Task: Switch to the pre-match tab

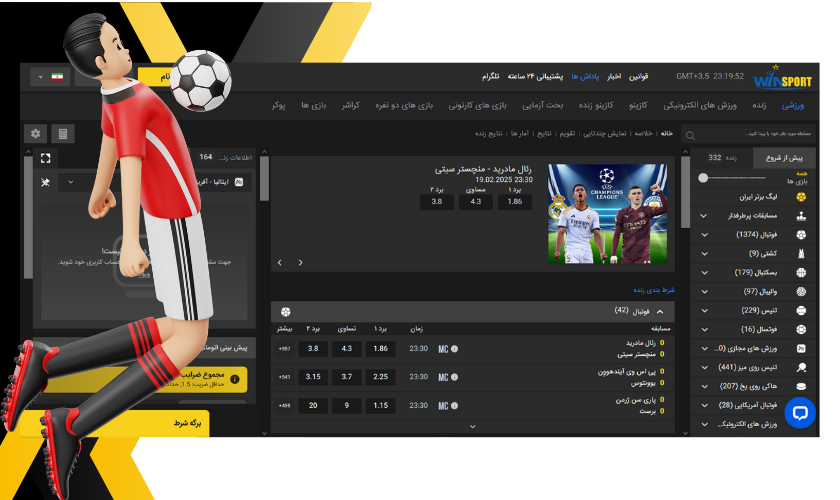Action: pyautogui.click(x=784, y=158)
